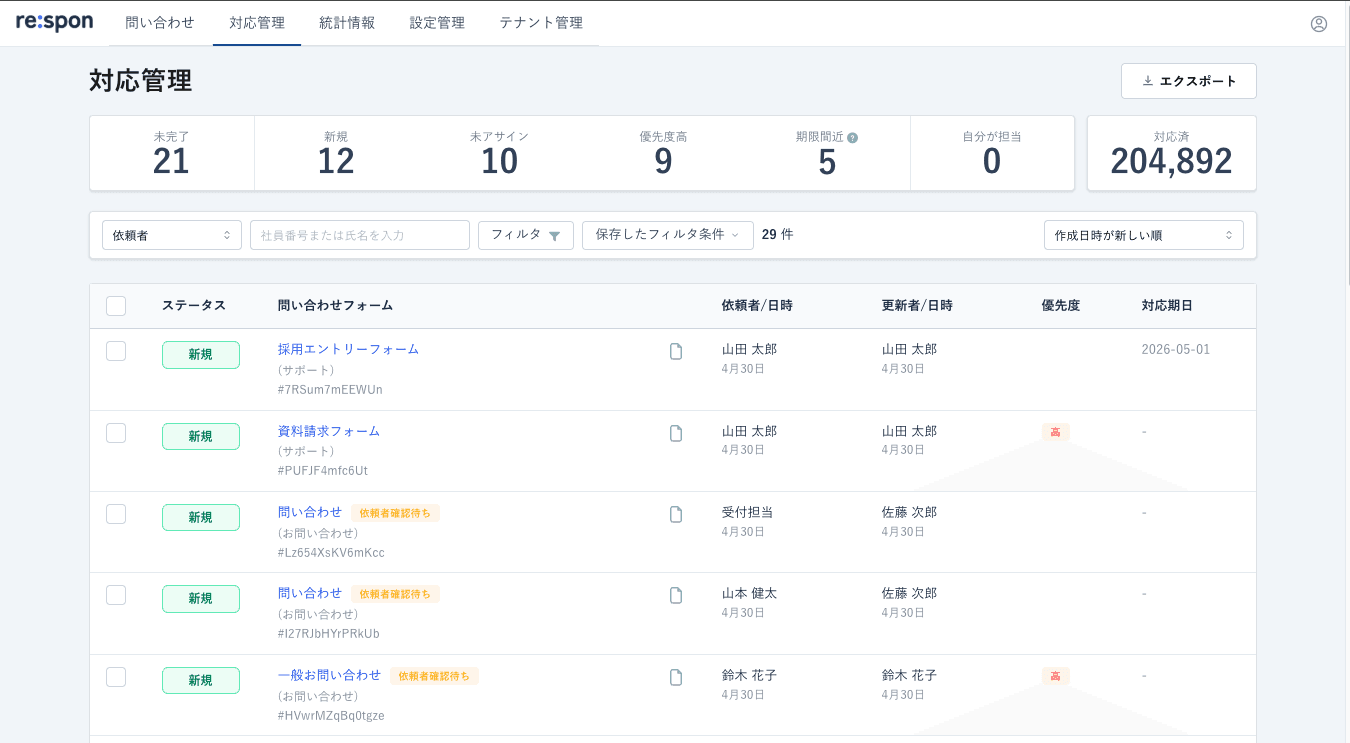
Task: Open document icon in 受付担当 row
Action: [676, 514]
